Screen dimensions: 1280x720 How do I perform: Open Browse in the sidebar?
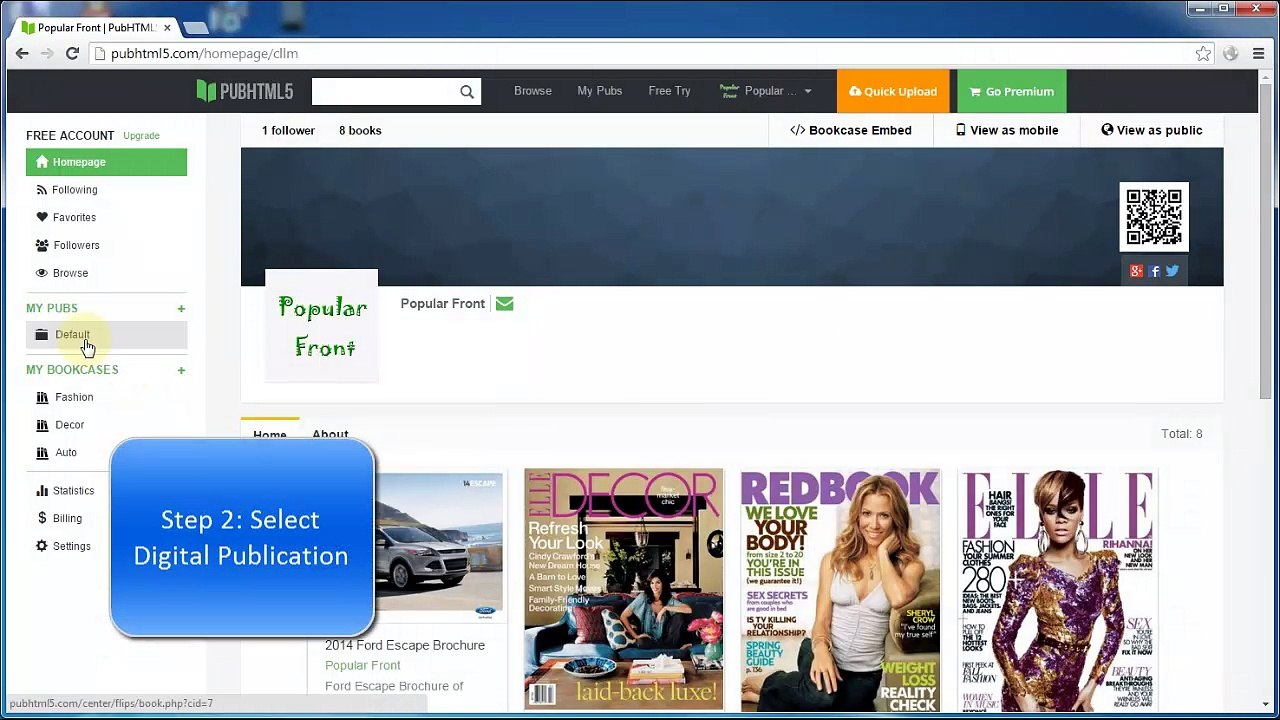point(70,273)
